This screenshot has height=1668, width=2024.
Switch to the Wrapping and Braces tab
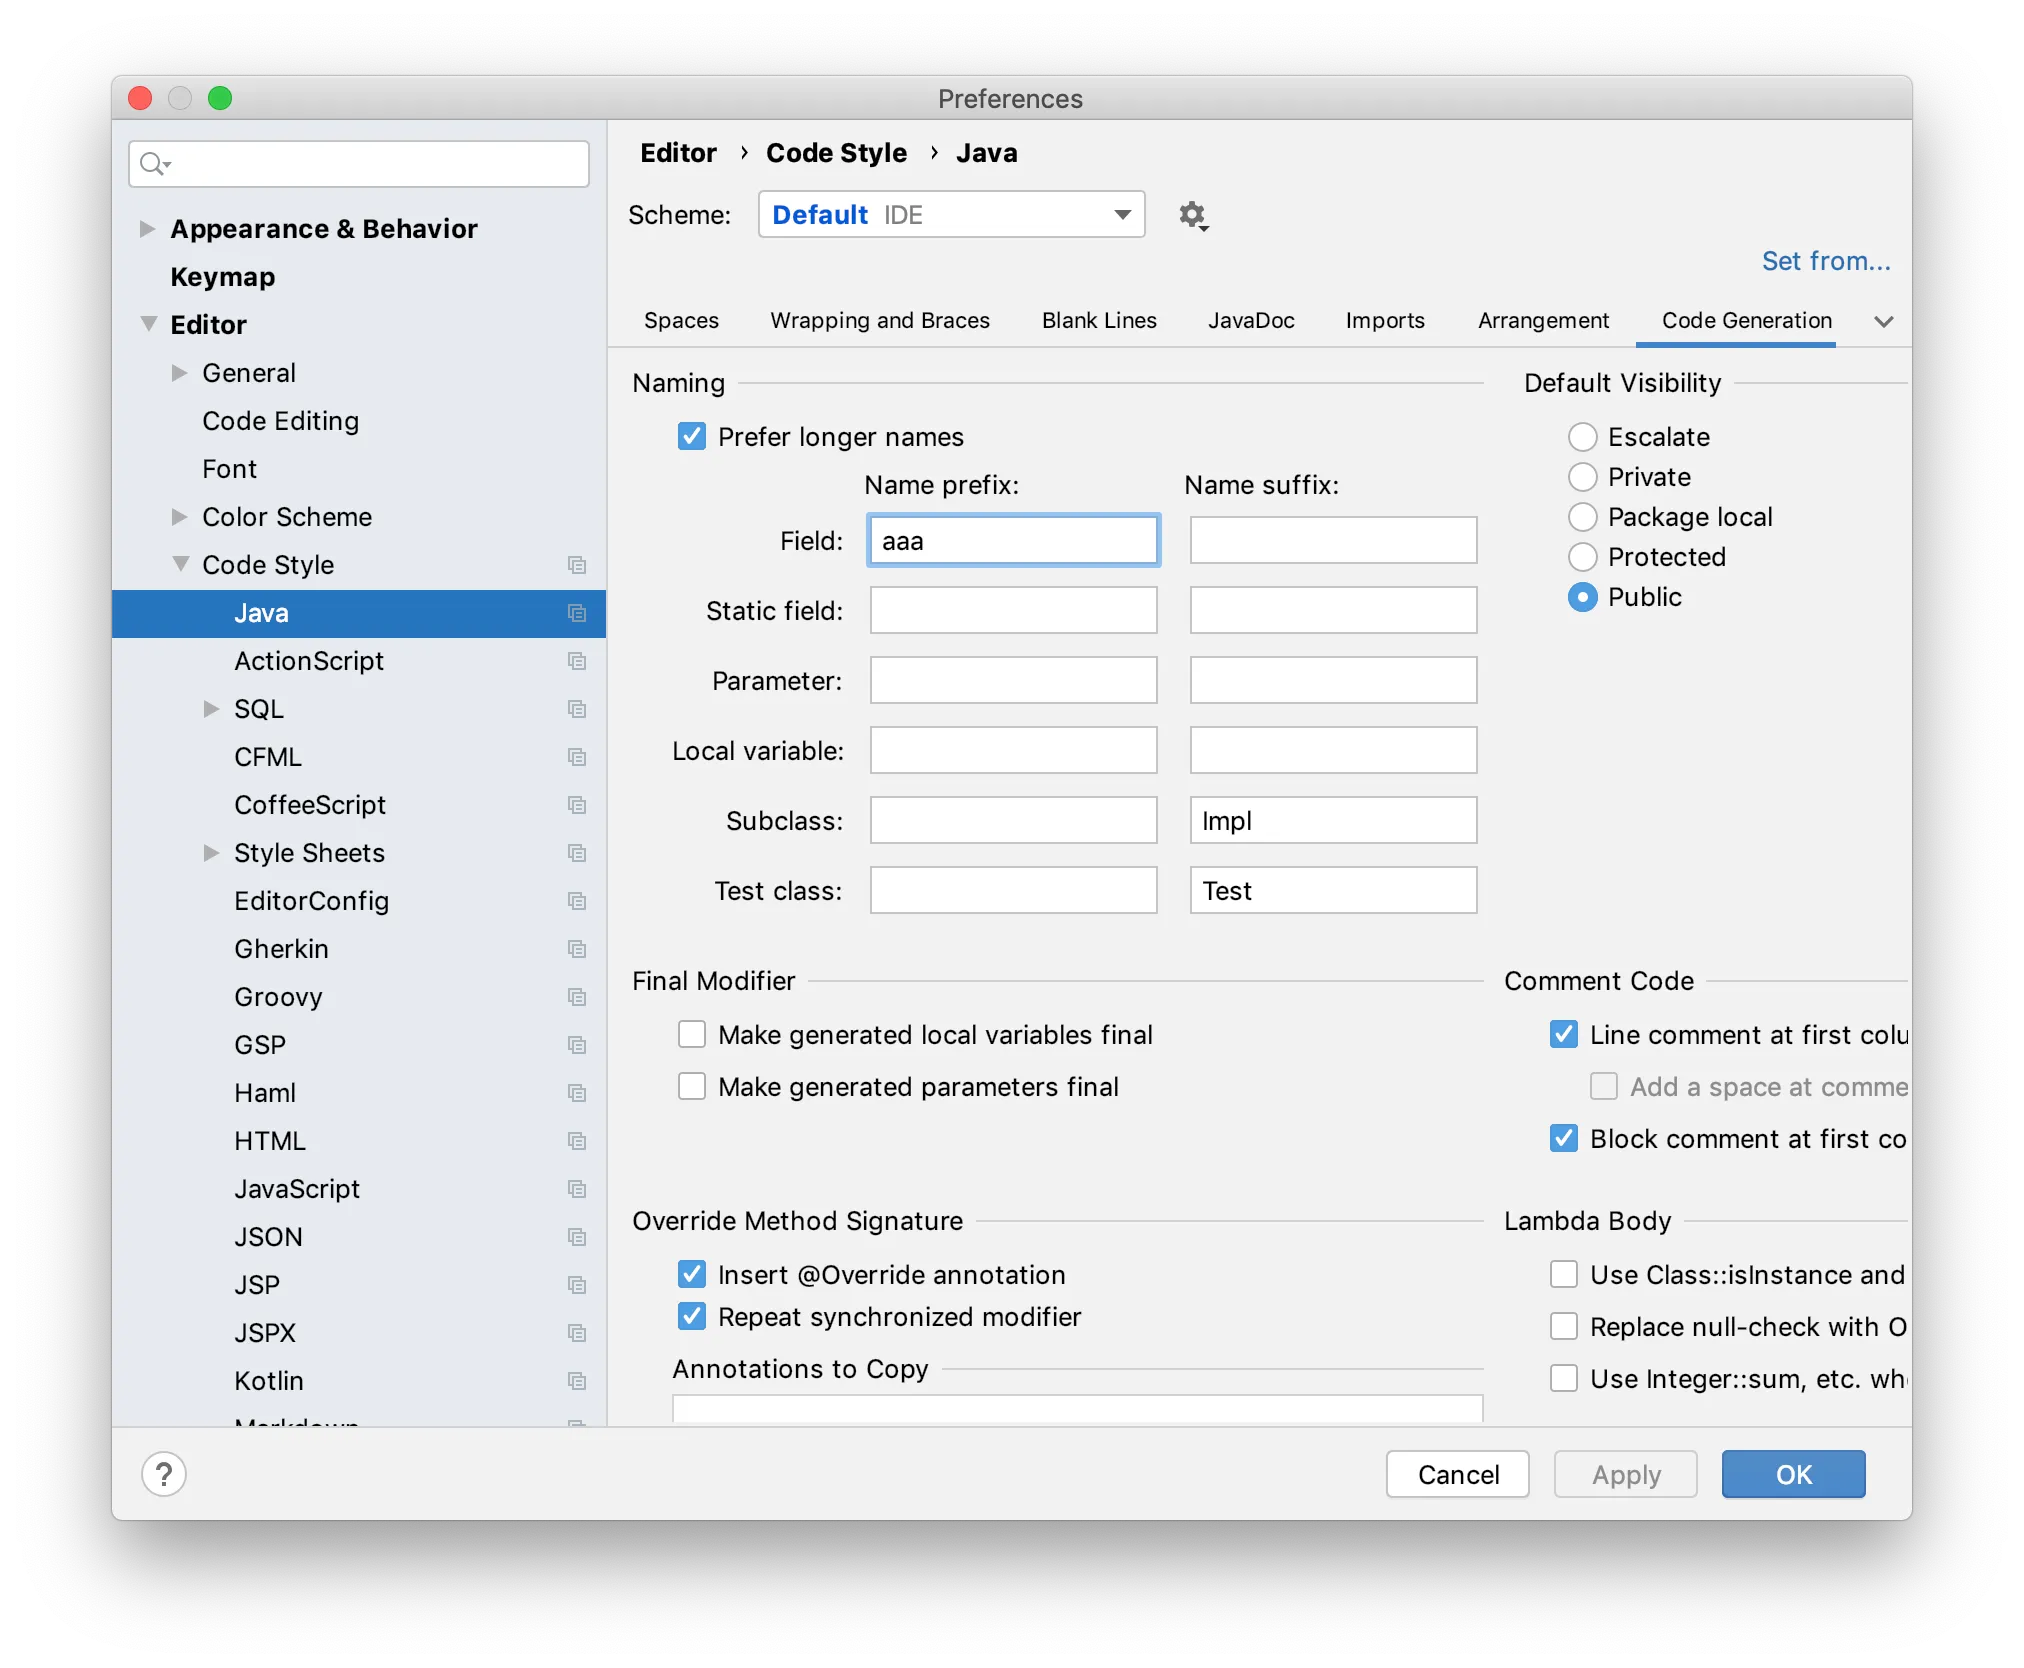pyautogui.click(x=879, y=321)
